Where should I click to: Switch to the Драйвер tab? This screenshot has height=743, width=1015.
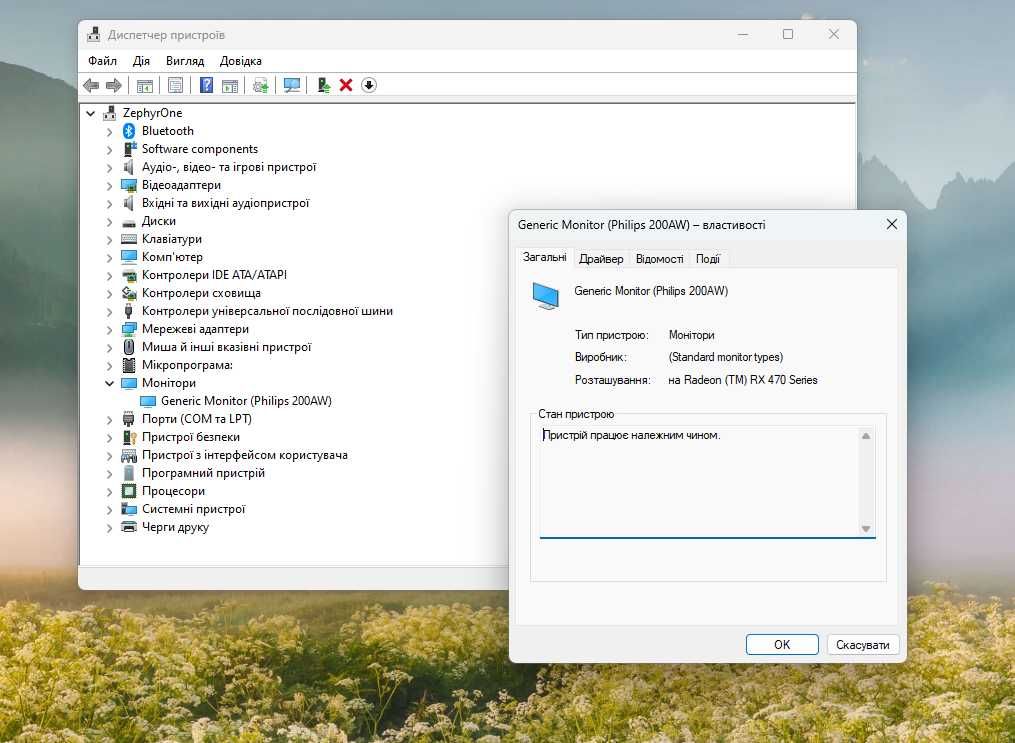coord(601,259)
